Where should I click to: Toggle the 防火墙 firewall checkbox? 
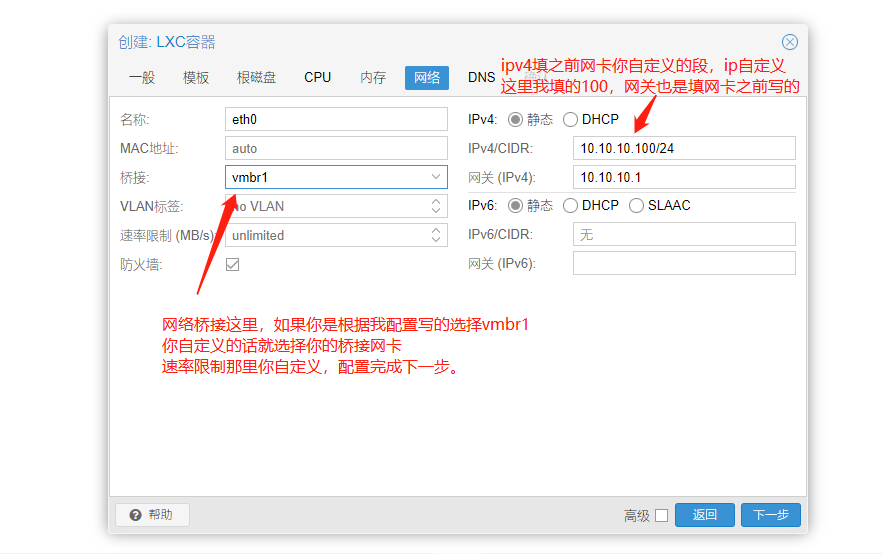[233, 265]
